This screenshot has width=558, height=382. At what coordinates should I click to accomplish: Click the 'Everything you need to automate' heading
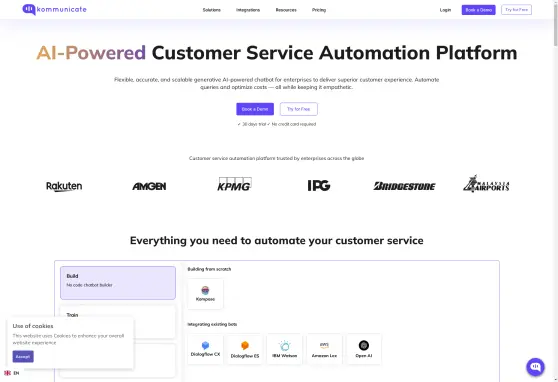pos(277,241)
